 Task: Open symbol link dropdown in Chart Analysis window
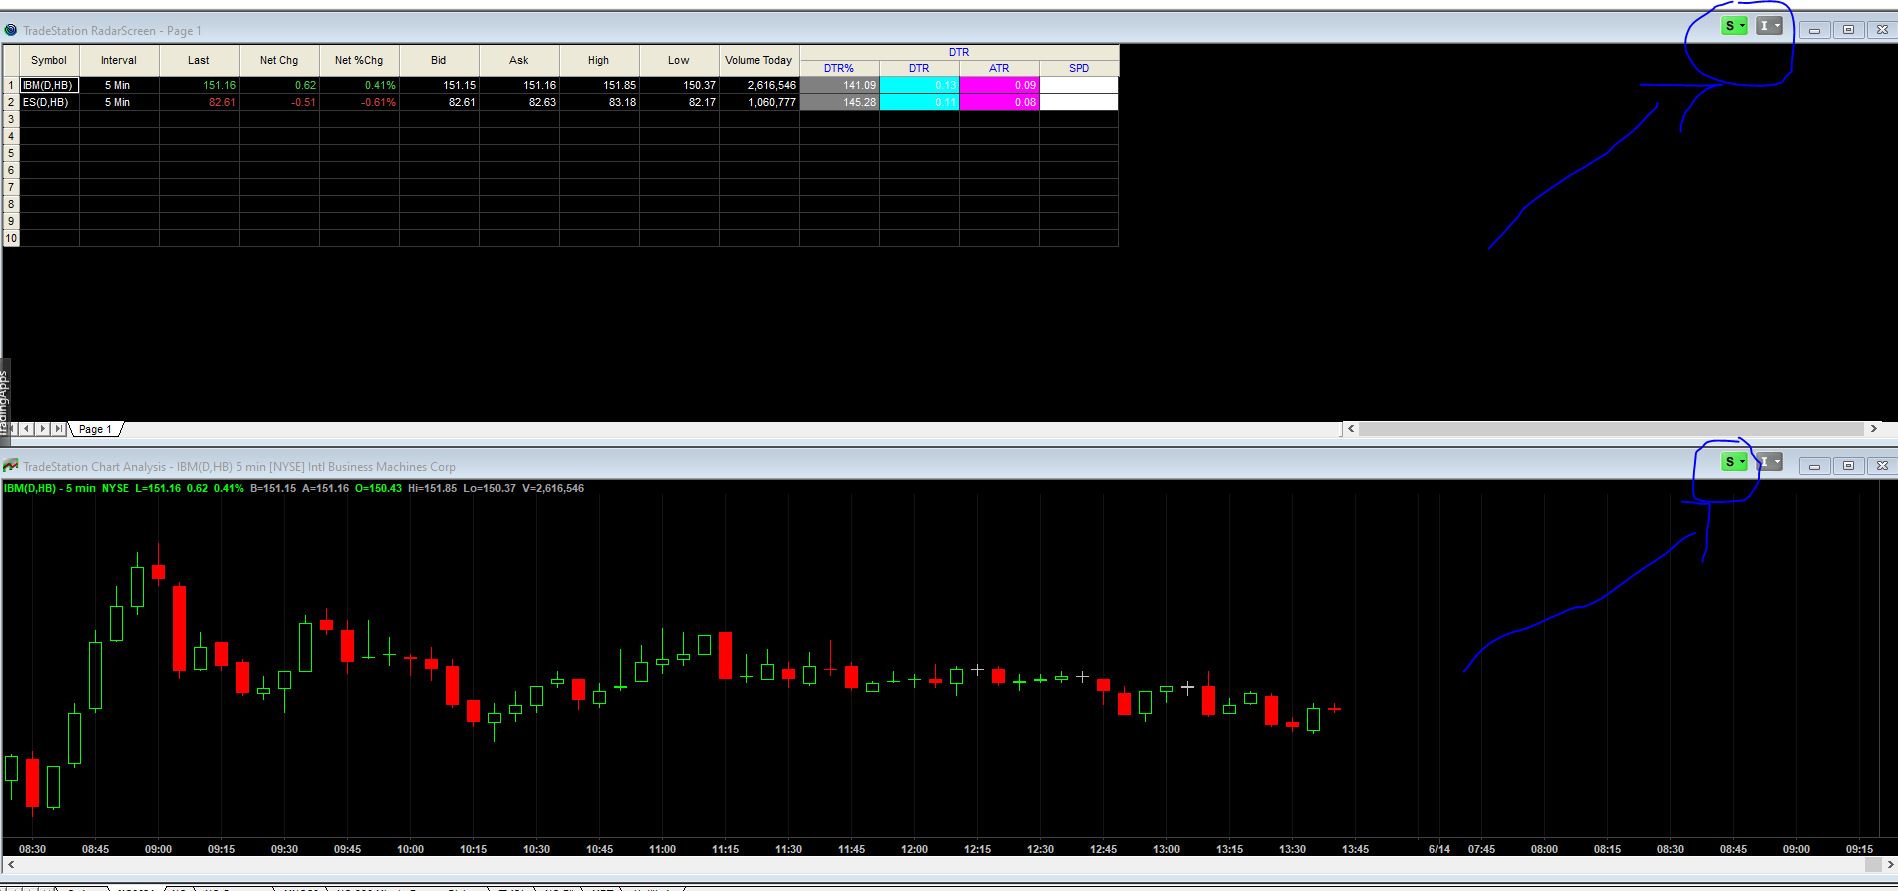pos(1735,462)
